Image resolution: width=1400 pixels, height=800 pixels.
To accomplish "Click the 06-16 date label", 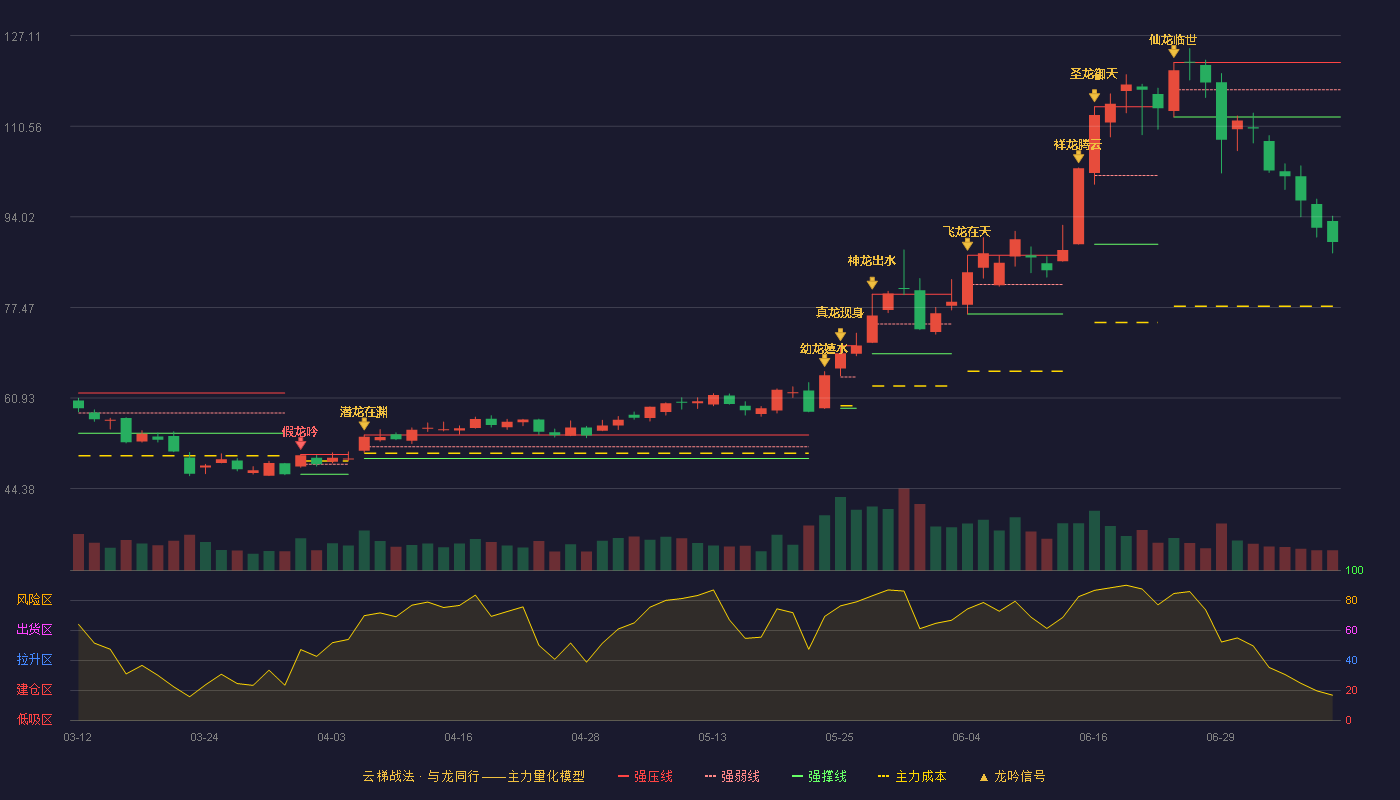I will click(x=1093, y=737).
